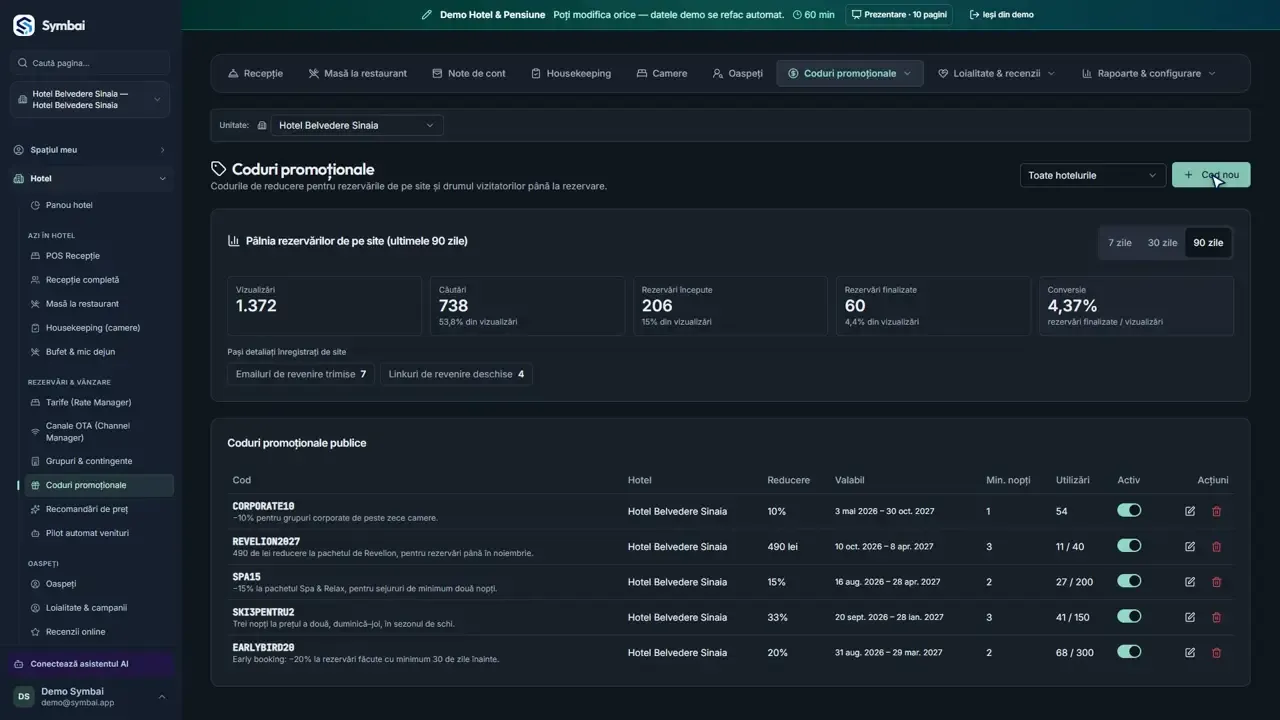Expand the Coduri promoționale top menu
The height and width of the screenshot is (720, 1280).
(850, 73)
